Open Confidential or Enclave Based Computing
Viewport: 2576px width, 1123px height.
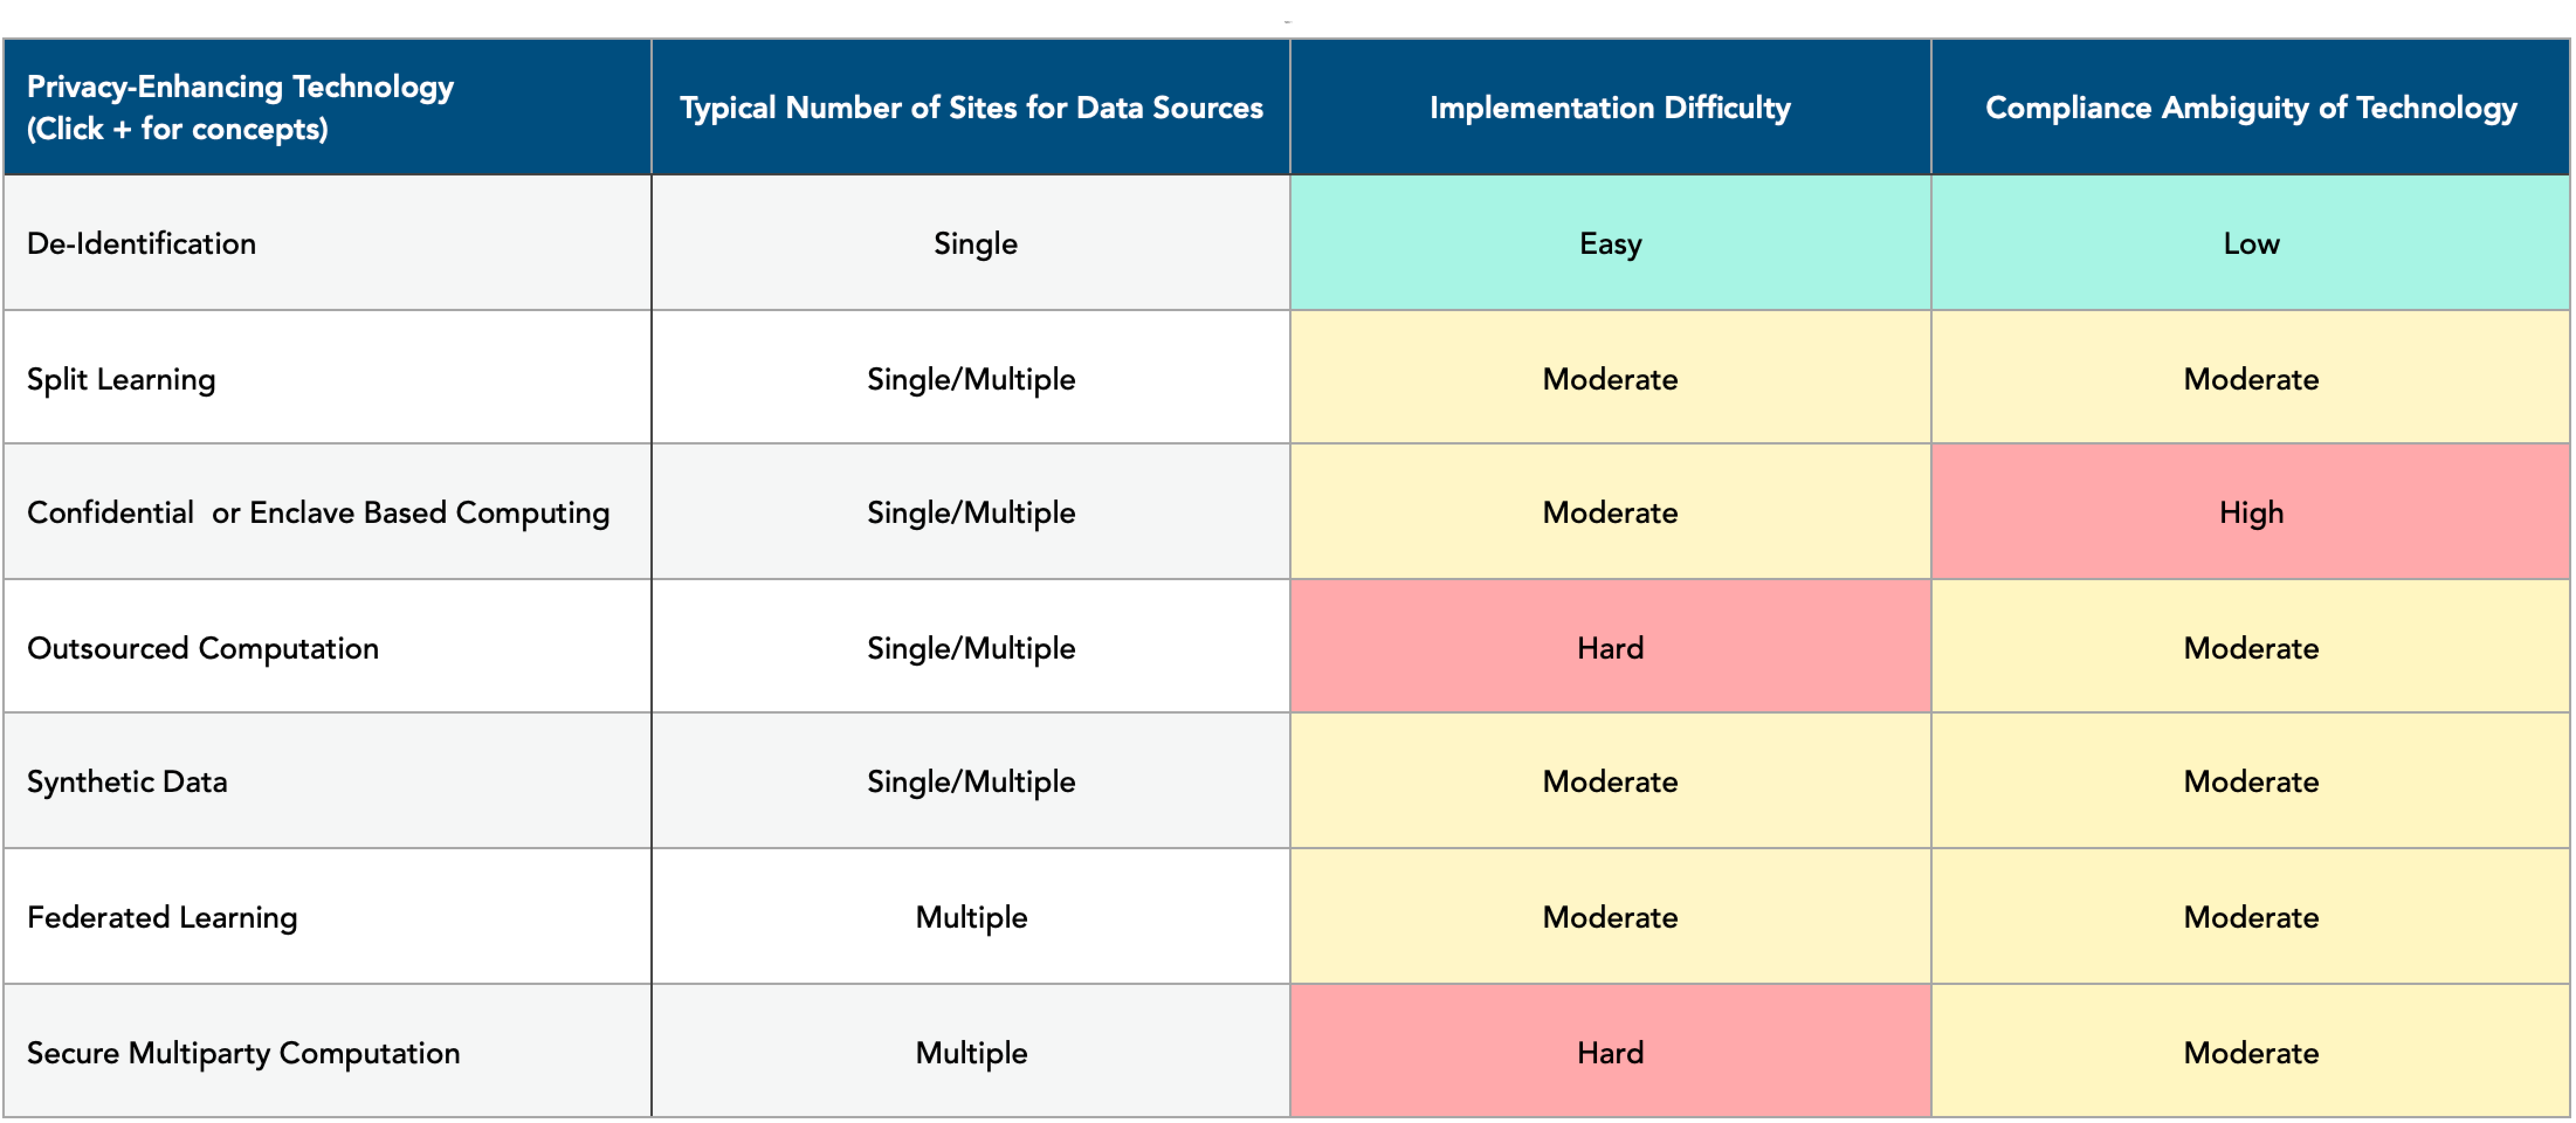(x=318, y=512)
